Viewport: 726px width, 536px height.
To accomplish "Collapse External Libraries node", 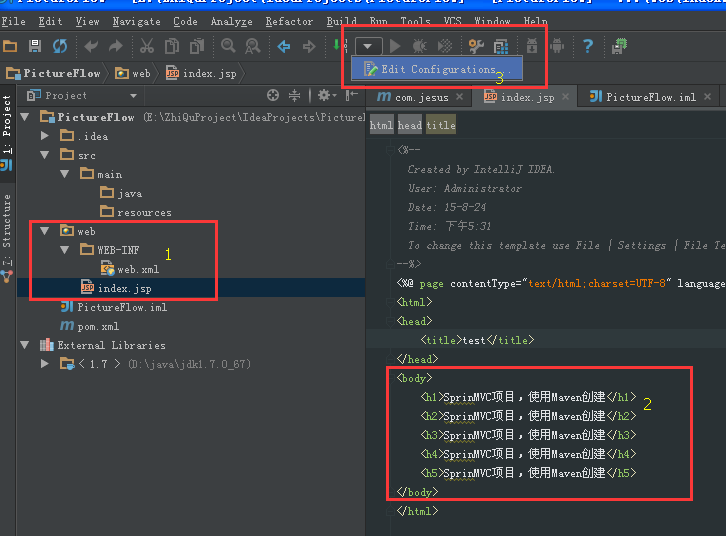I will 25,345.
